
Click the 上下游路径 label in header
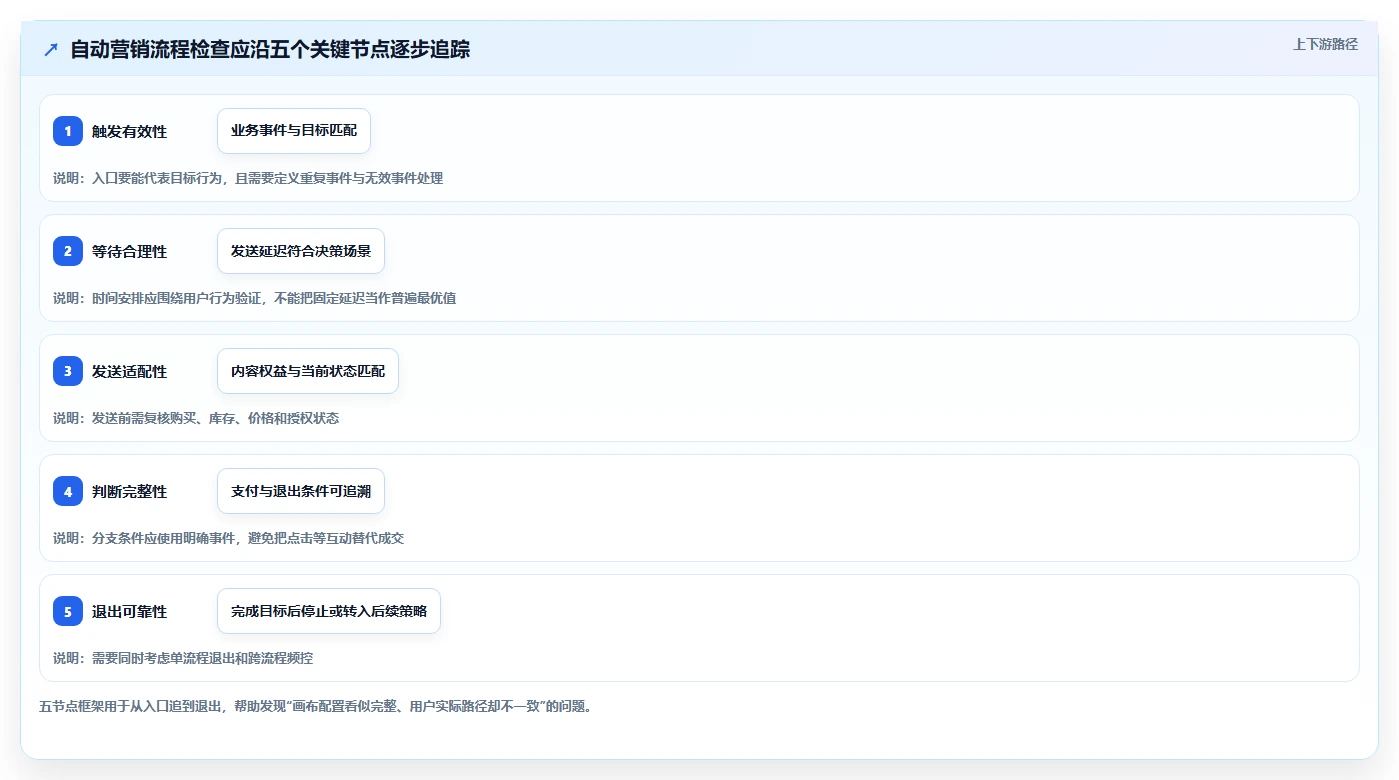tap(1325, 44)
